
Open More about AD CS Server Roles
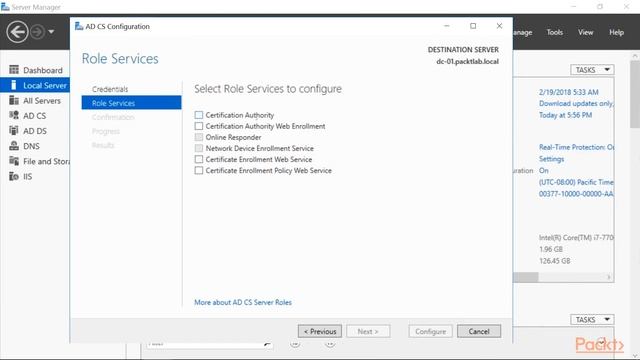(243, 302)
